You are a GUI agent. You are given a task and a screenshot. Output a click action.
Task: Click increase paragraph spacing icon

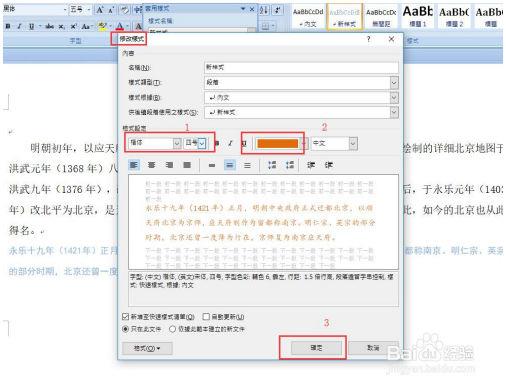click(x=272, y=165)
